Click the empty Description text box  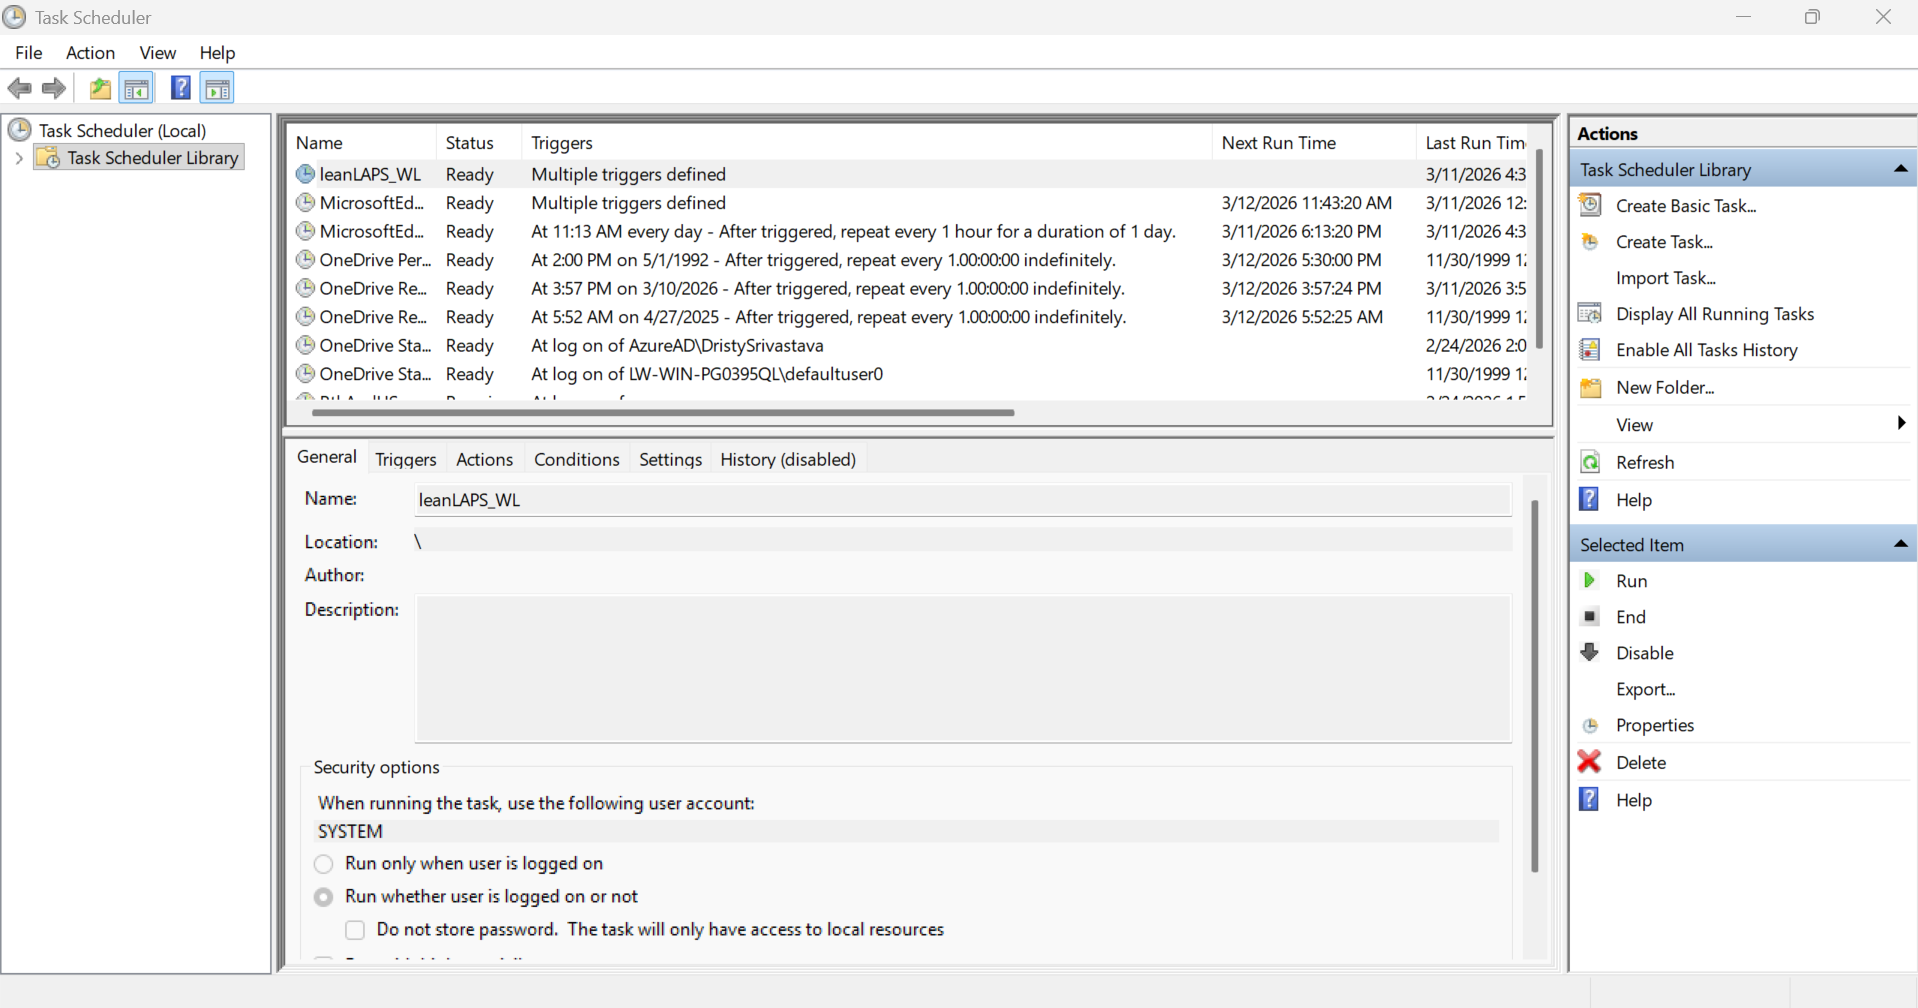coord(963,669)
